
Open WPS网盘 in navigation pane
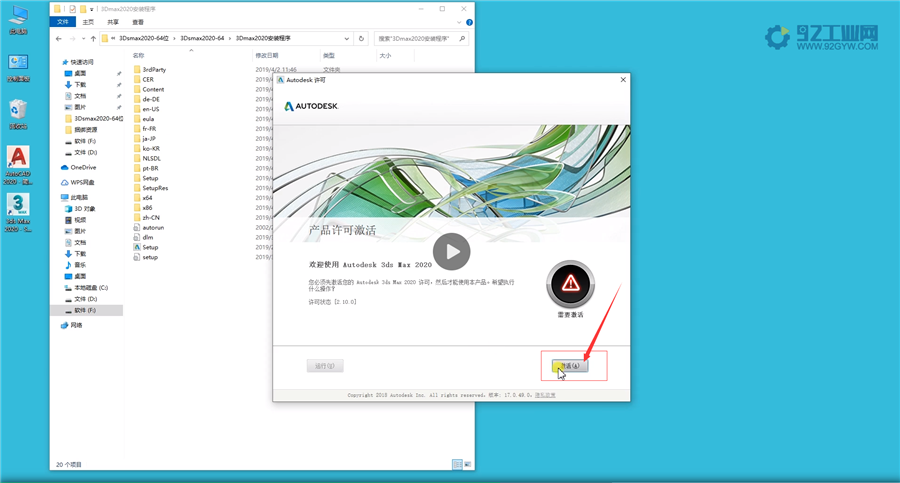click(x=77, y=183)
